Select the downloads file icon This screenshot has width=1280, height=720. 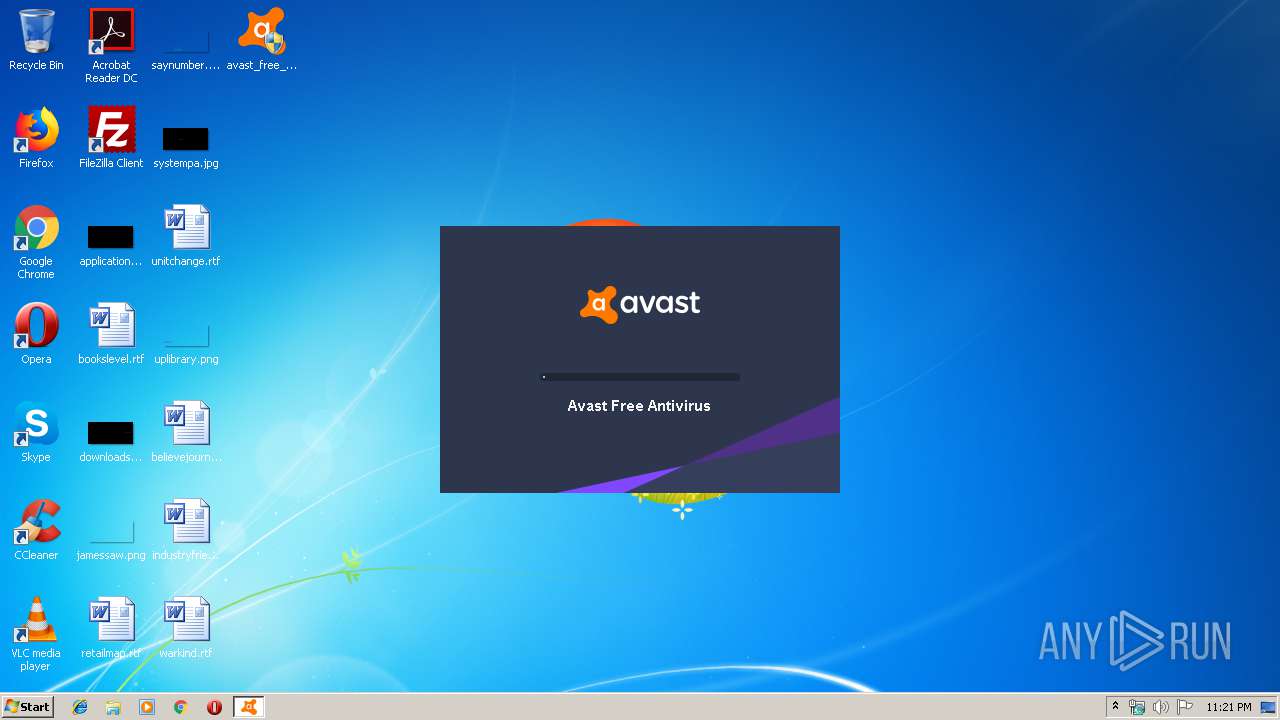[110, 441]
